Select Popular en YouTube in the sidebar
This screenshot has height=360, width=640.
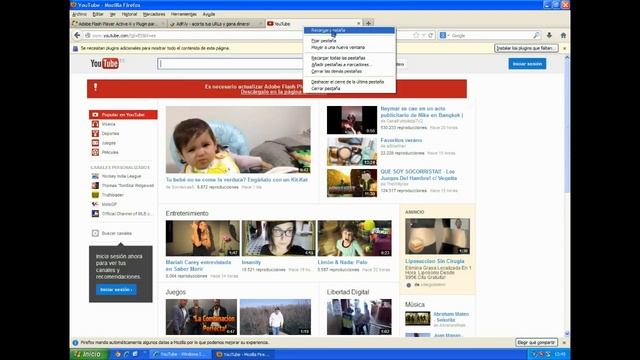coord(123,115)
